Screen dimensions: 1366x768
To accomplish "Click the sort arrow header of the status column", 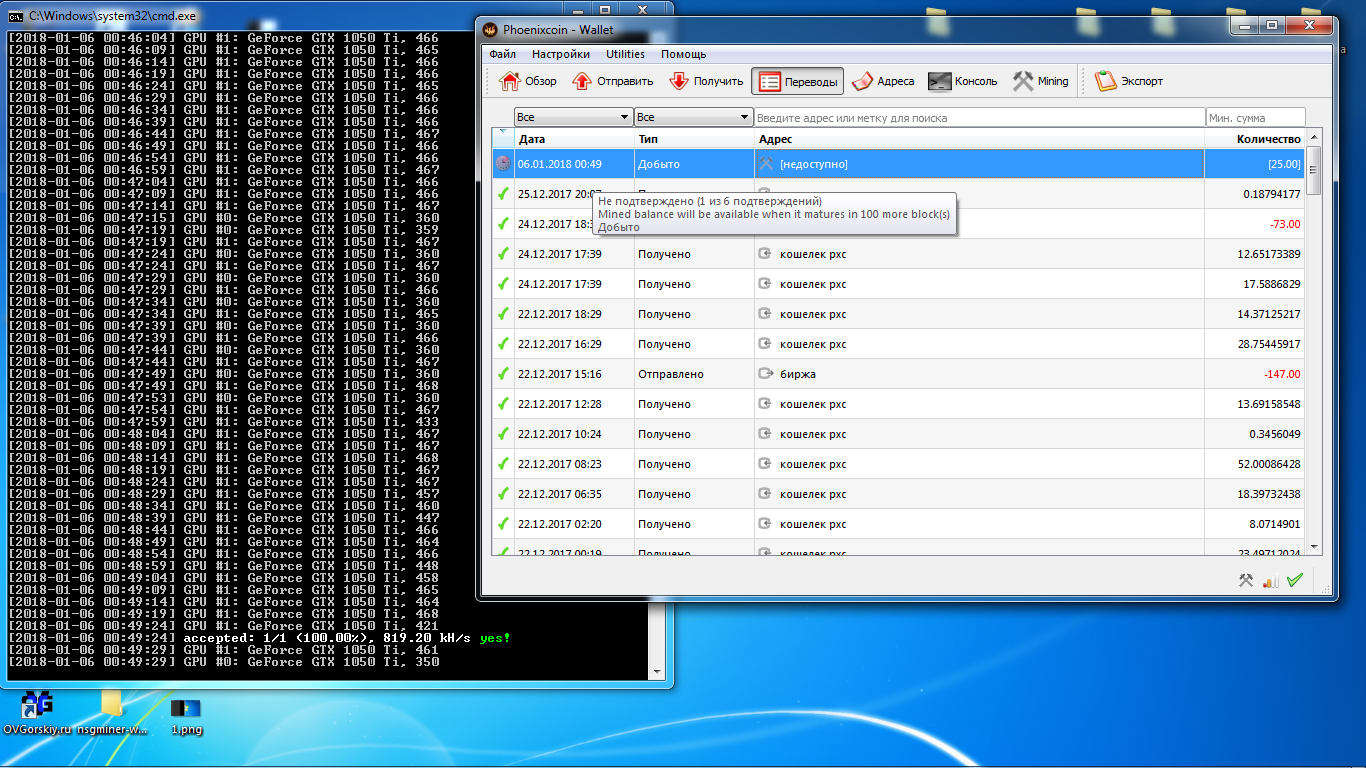I will pos(503,139).
